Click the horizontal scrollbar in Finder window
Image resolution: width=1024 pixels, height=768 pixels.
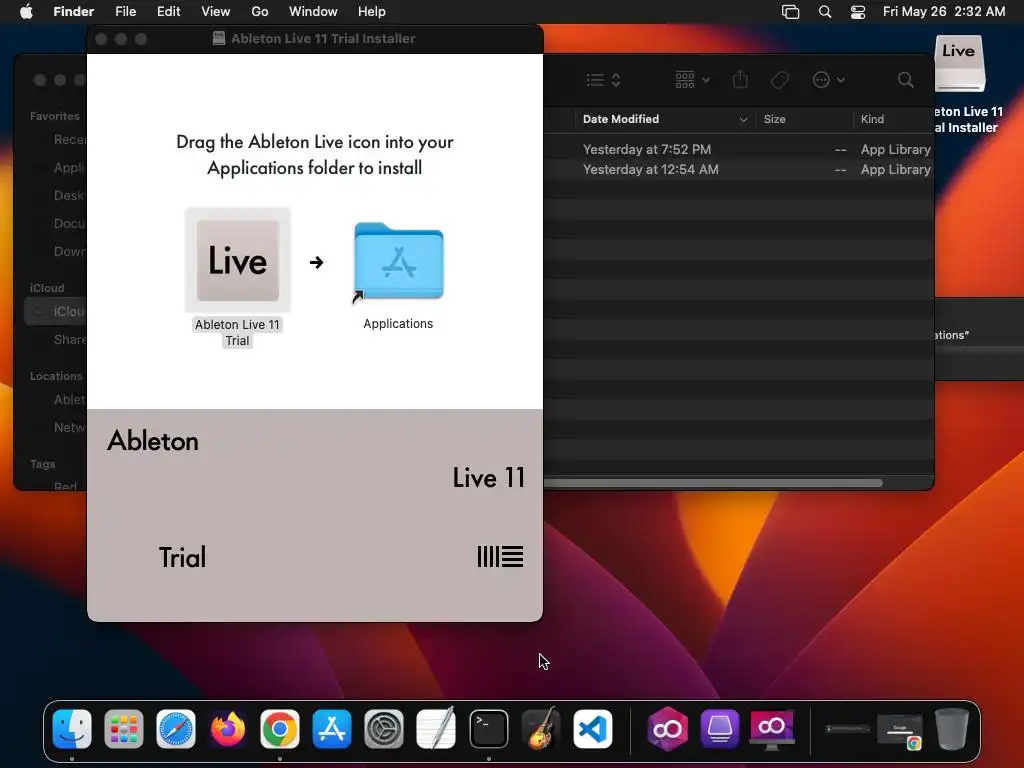click(x=712, y=483)
